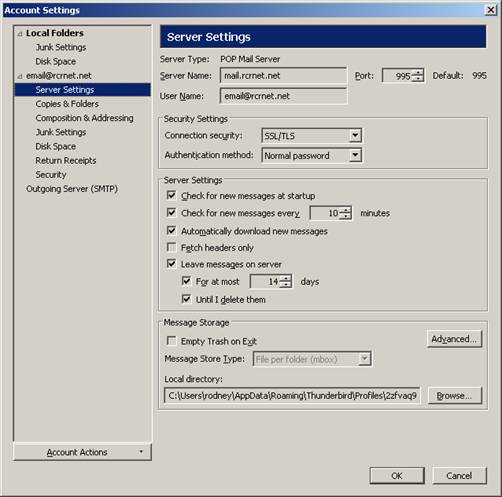Click inside the Server Name field
Image resolution: width=502 pixels, height=497 pixels.
(283, 76)
